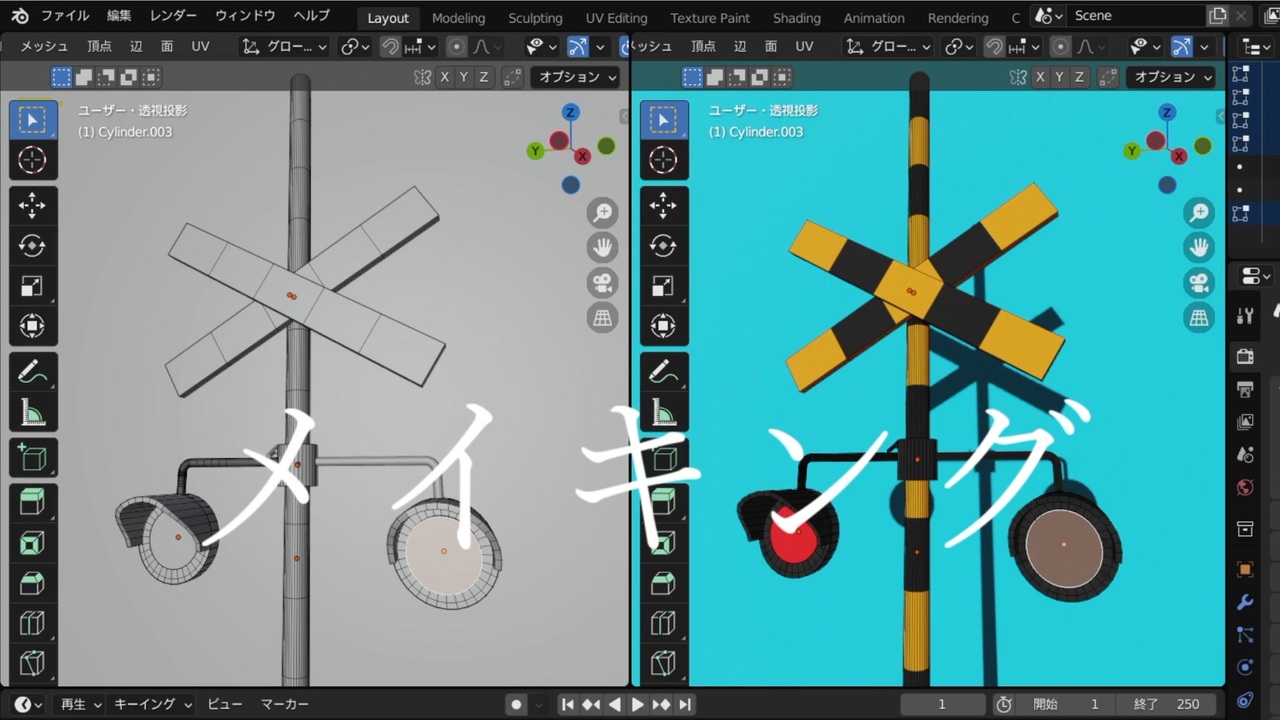Open メッシュ menu in left viewport header
Screen dimensions: 1280x720
[44, 47]
